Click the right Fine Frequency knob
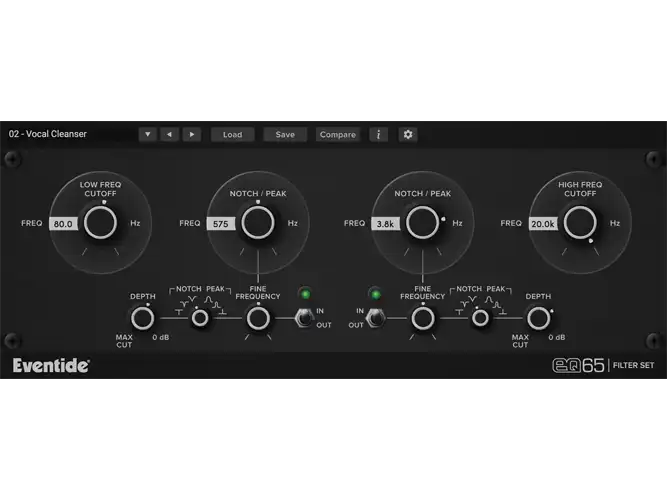This screenshot has height=500, width=667. tap(423, 318)
